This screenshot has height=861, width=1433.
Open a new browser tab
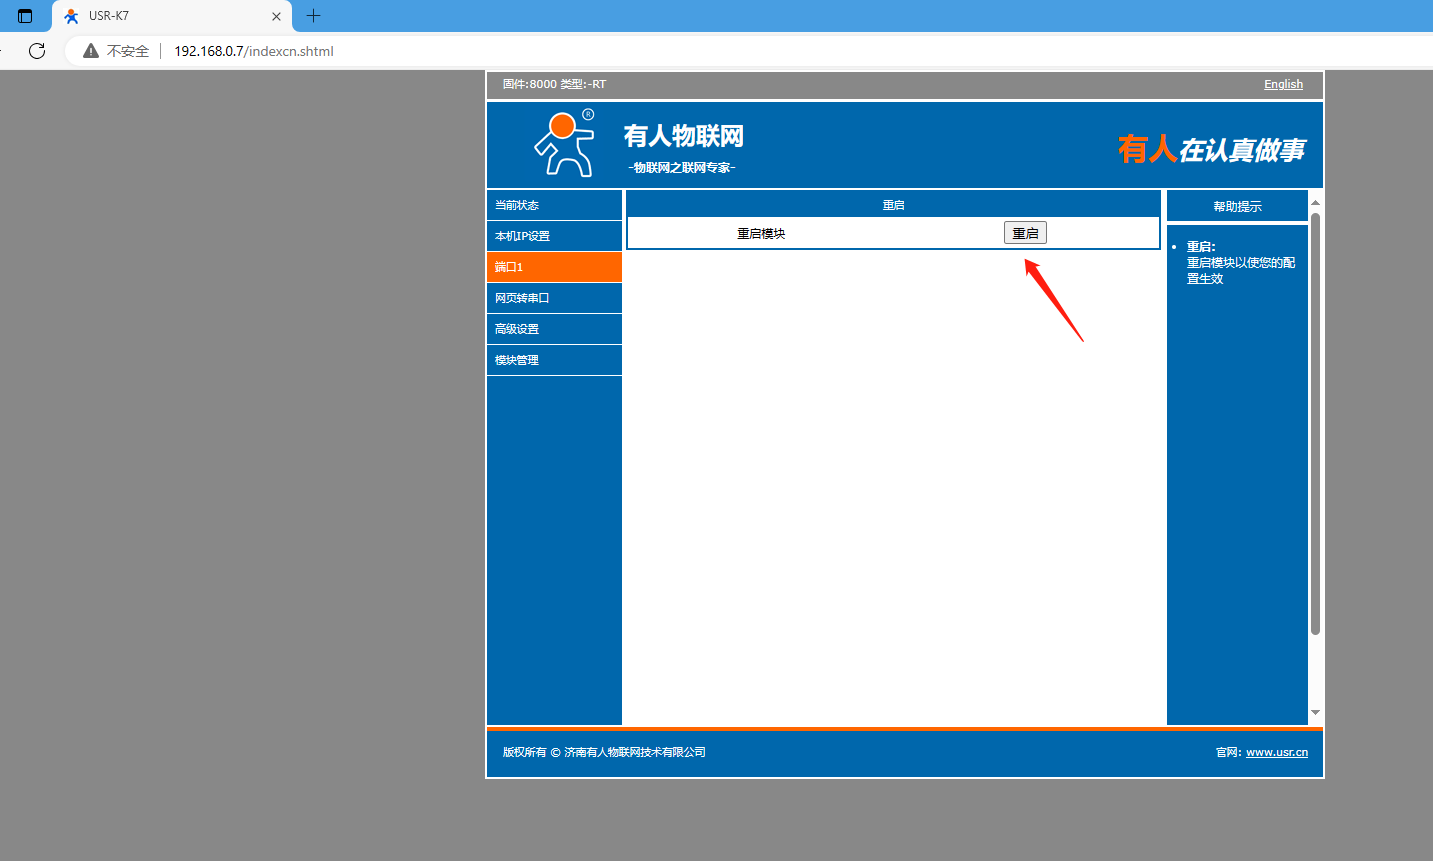pyautogui.click(x=313, y=16)
